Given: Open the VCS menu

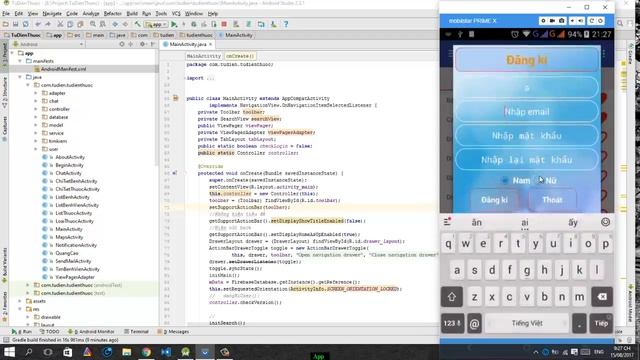Looking at the screenshot, I should (x=176, y=13).
